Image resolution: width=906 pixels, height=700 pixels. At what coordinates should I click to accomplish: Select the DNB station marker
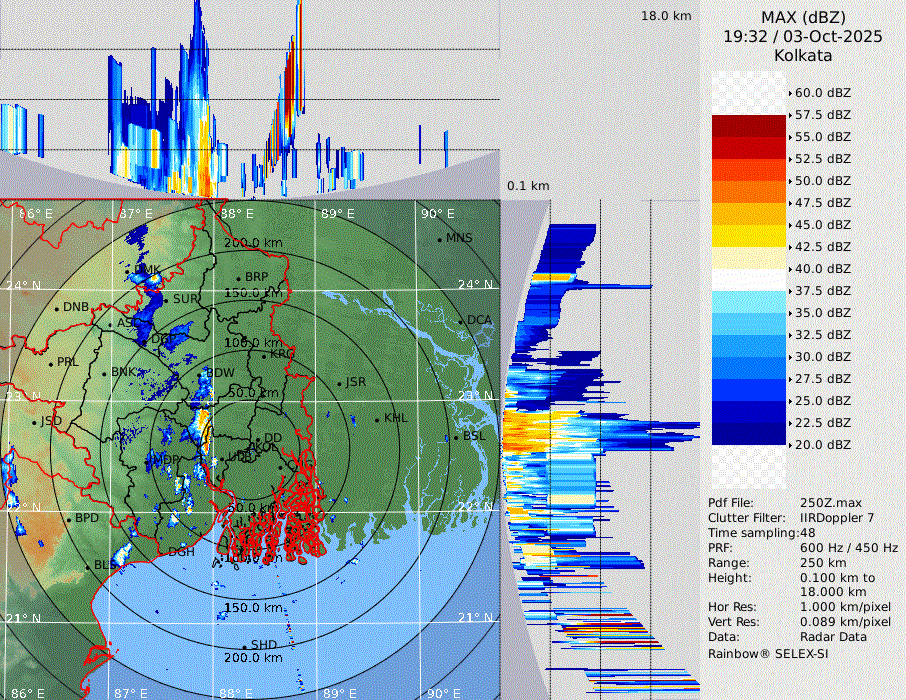click(57, 308)
